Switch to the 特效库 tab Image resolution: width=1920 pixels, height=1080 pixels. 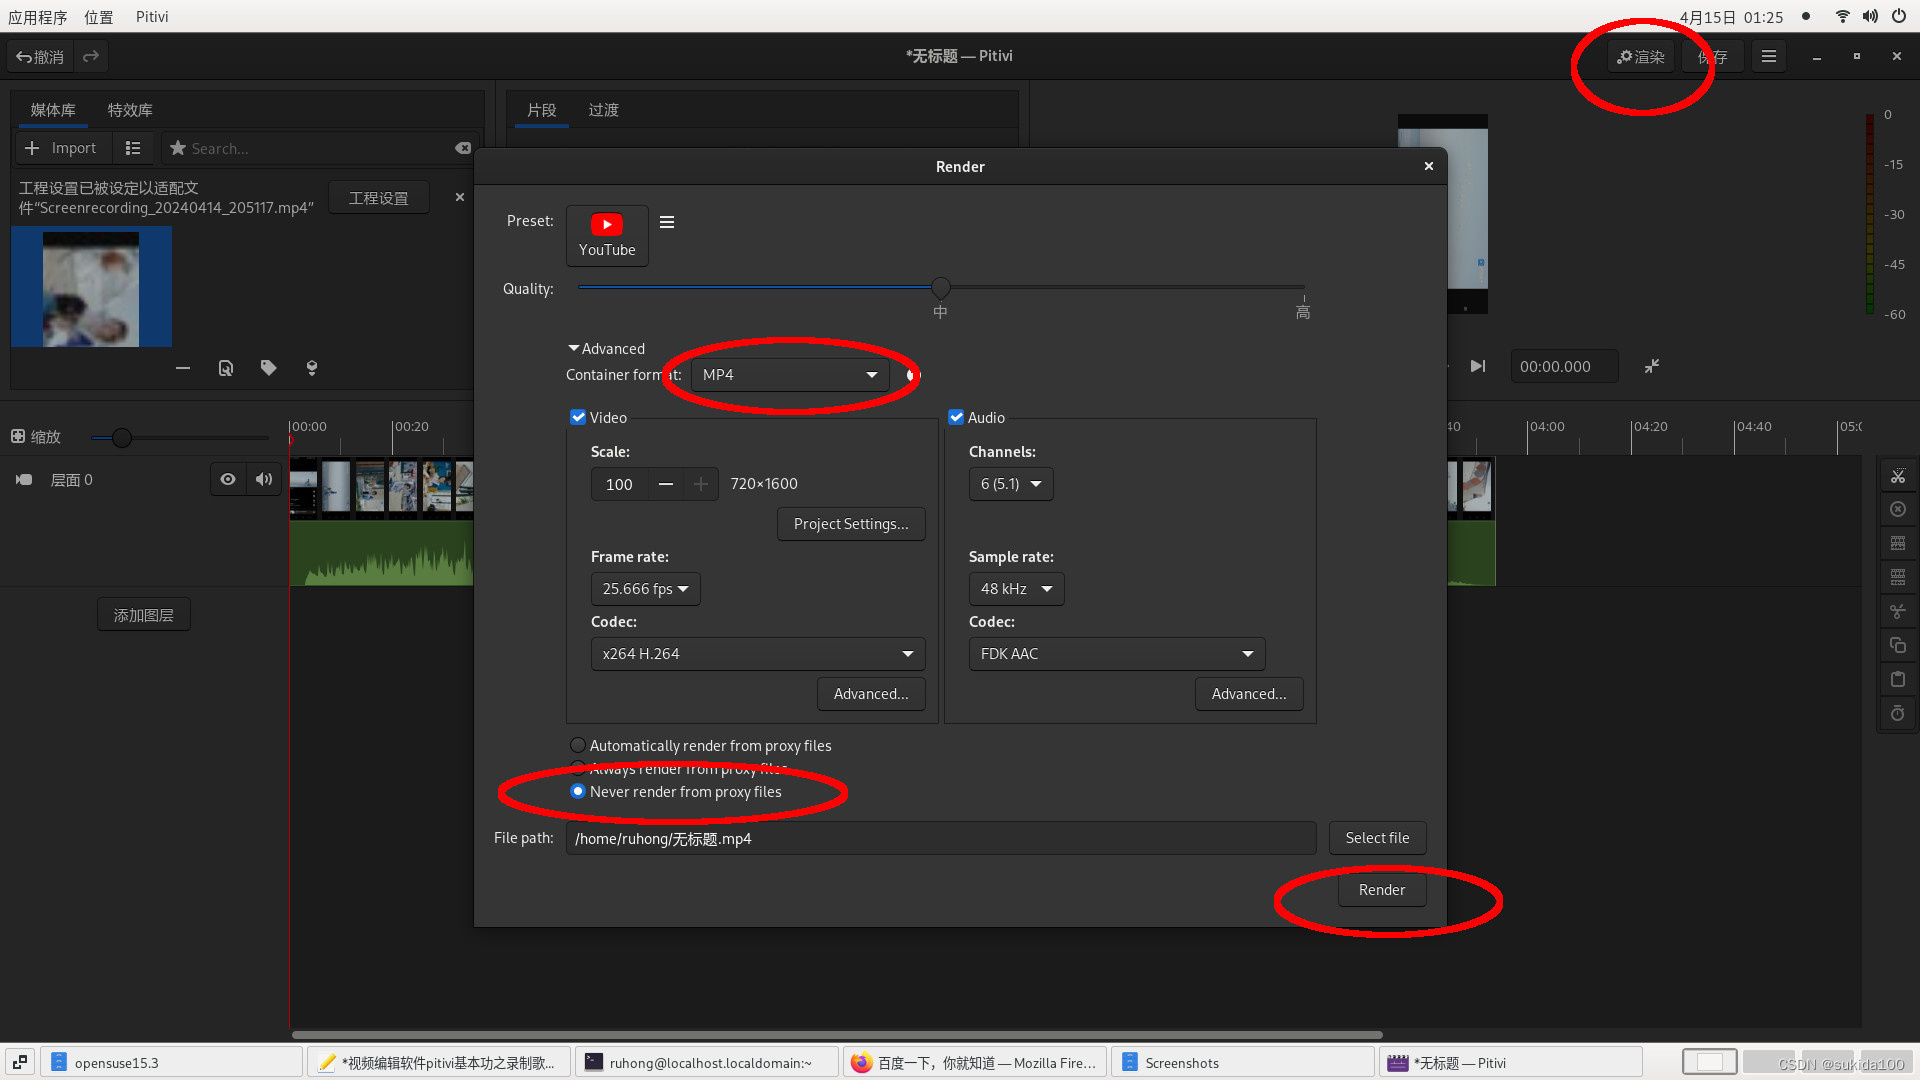coord(130,110)
